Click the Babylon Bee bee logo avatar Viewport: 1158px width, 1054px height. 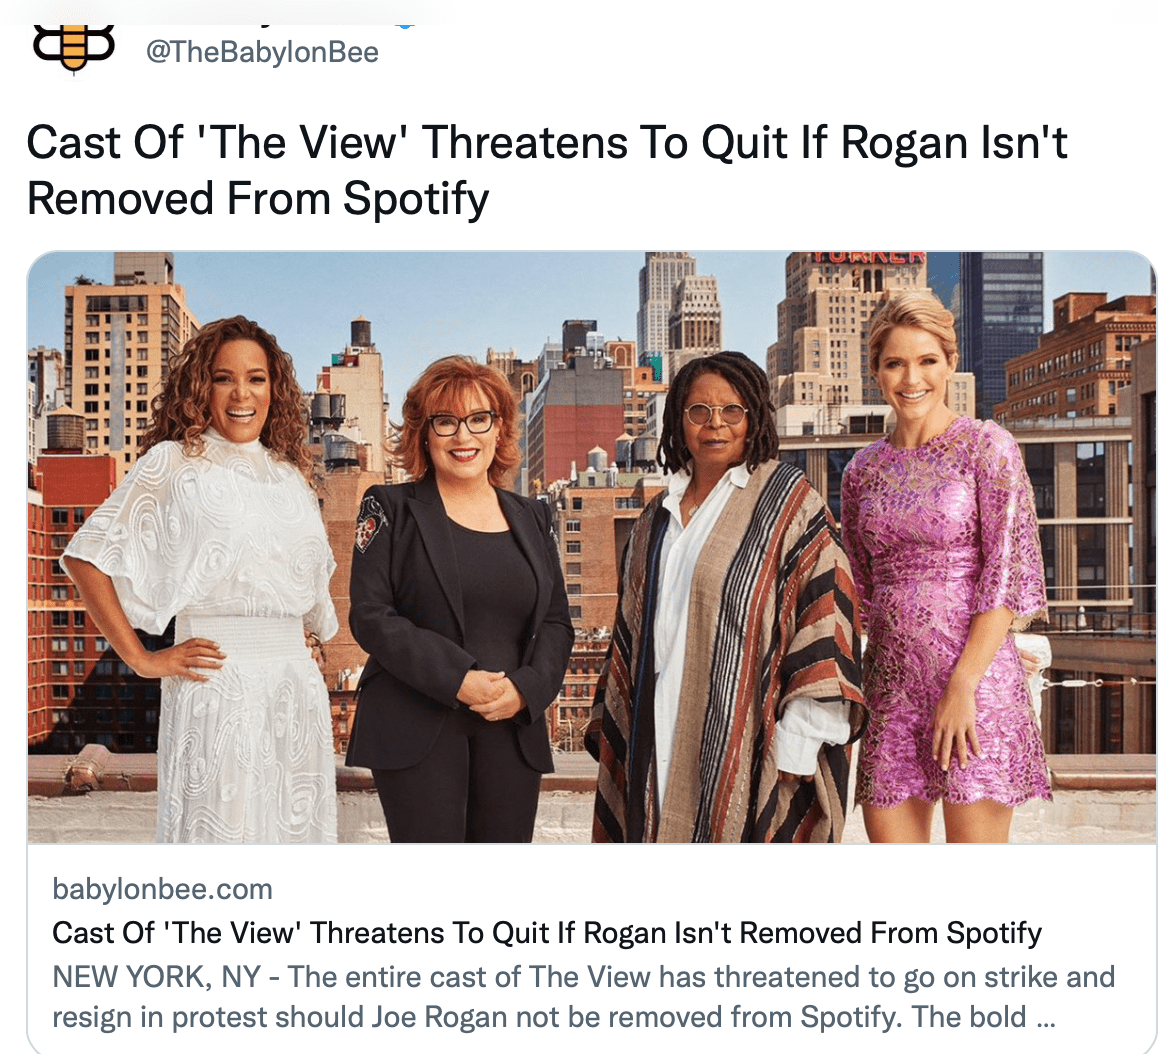pos(73,47)
